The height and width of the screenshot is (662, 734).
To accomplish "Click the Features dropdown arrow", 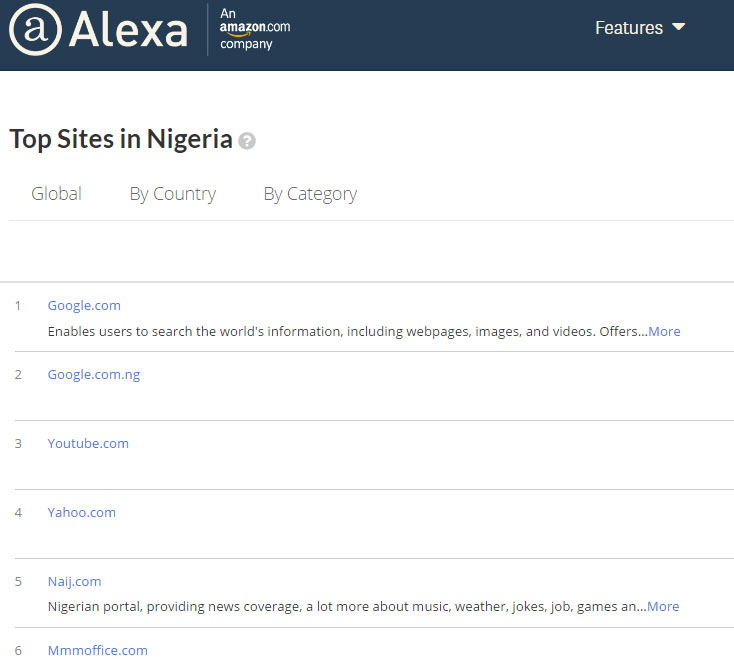I will coord(678,27).
